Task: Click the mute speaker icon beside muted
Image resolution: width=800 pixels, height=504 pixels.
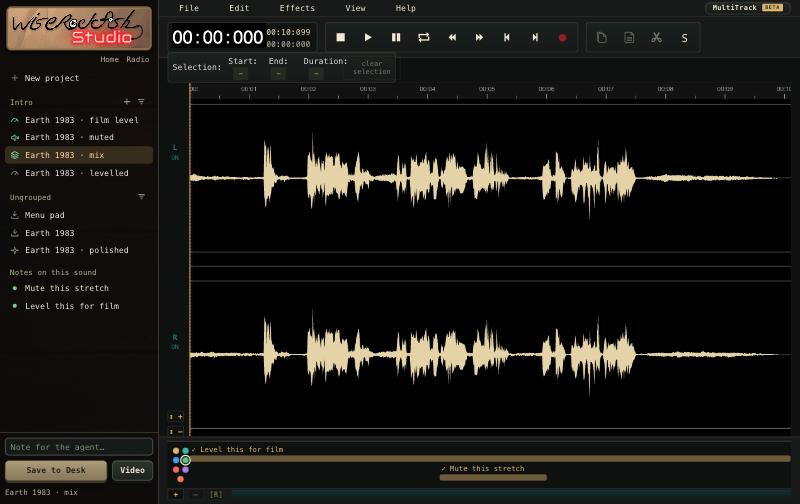Action: (x=15, y=138)
